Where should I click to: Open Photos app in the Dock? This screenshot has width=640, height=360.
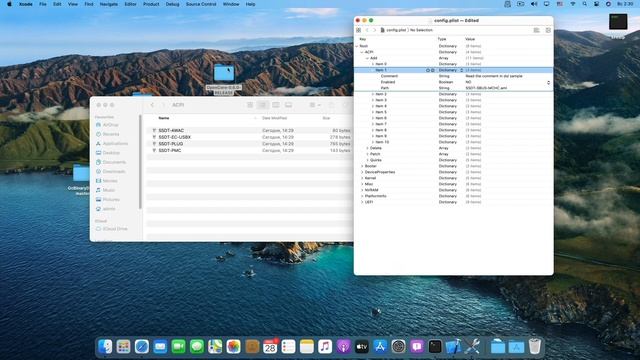pos(233,347)
